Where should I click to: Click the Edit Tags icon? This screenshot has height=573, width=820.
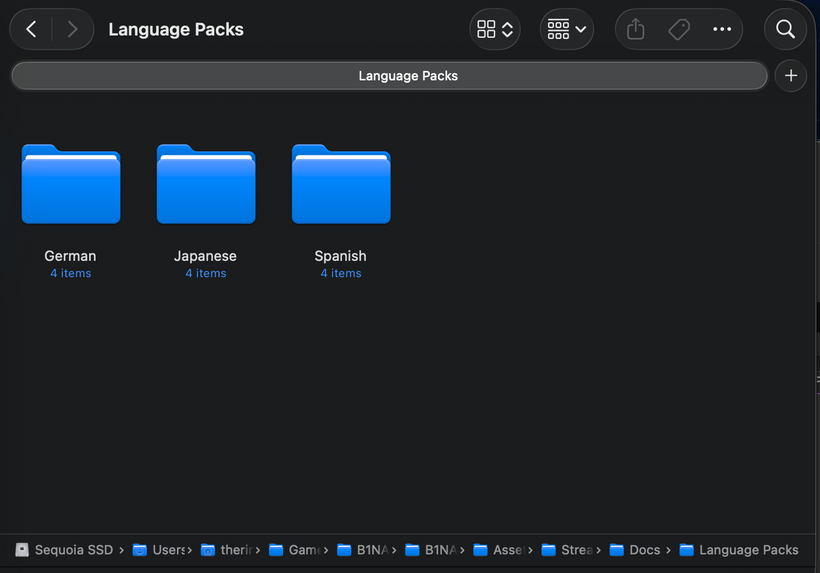tap(679, 30)
